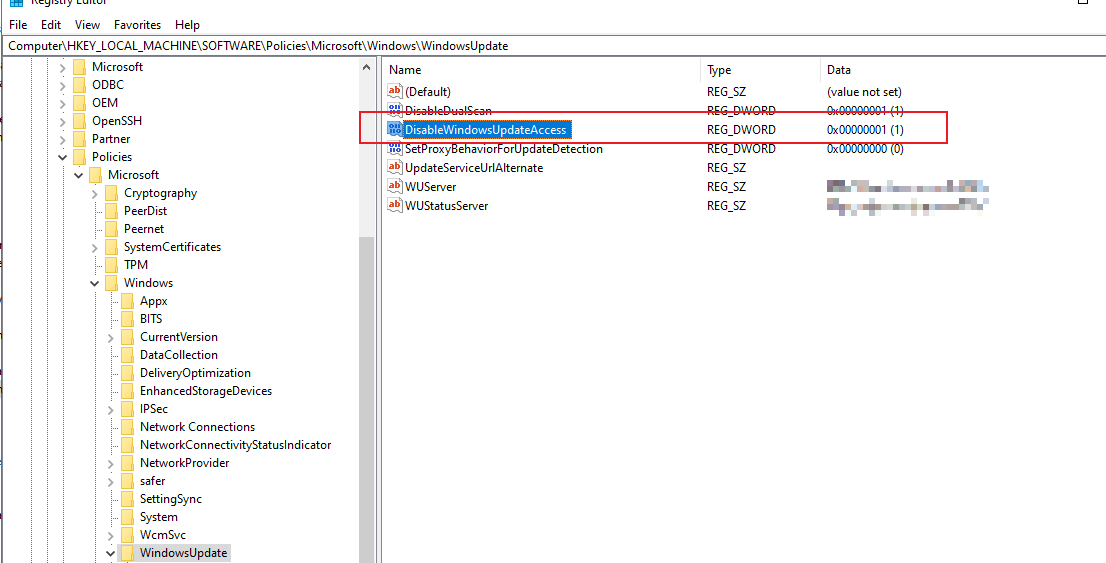
Task: Collapse the Policies key
Action: [62, 157]
